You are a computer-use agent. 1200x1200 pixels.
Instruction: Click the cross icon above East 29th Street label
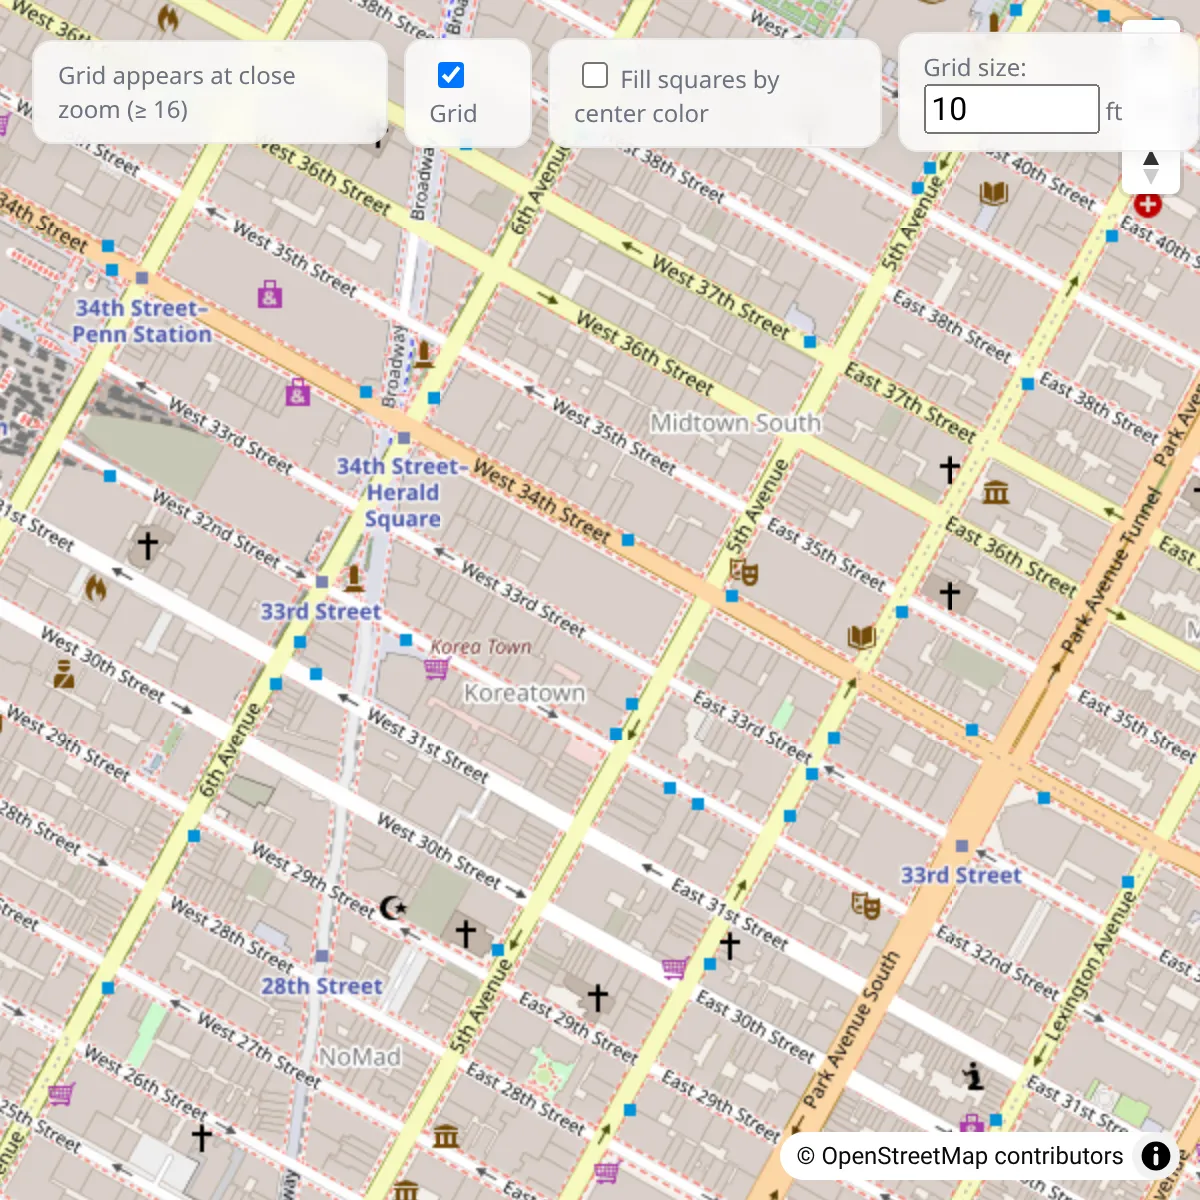pos(598,997)
